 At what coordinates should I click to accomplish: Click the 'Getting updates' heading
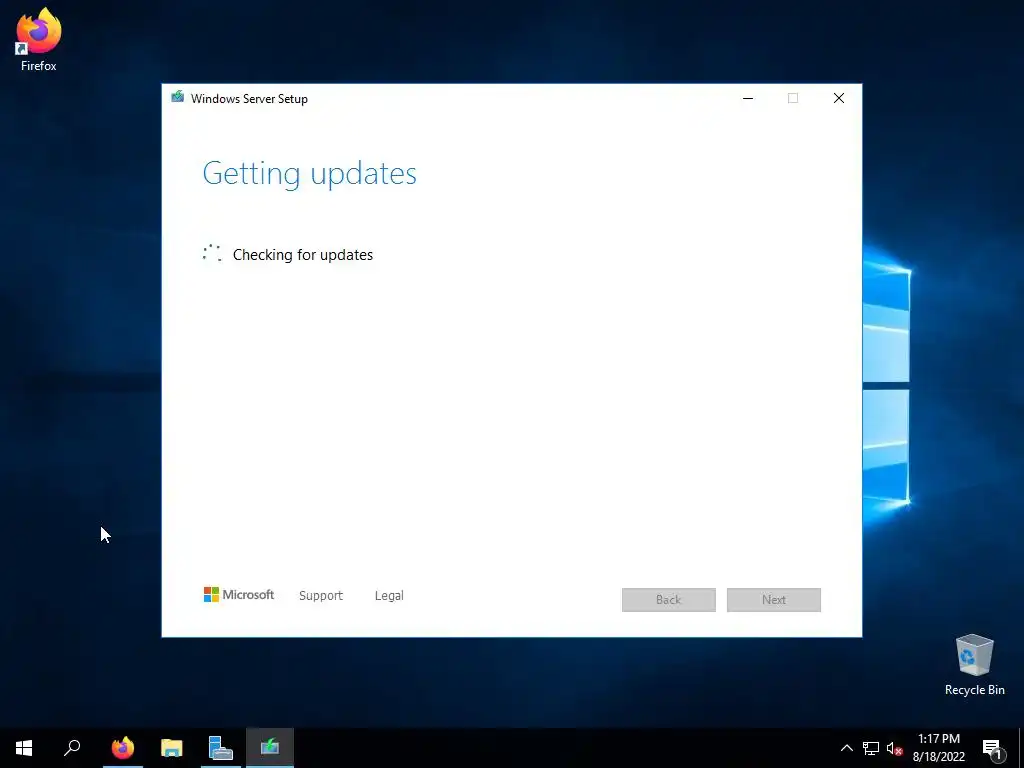point(310,174)
